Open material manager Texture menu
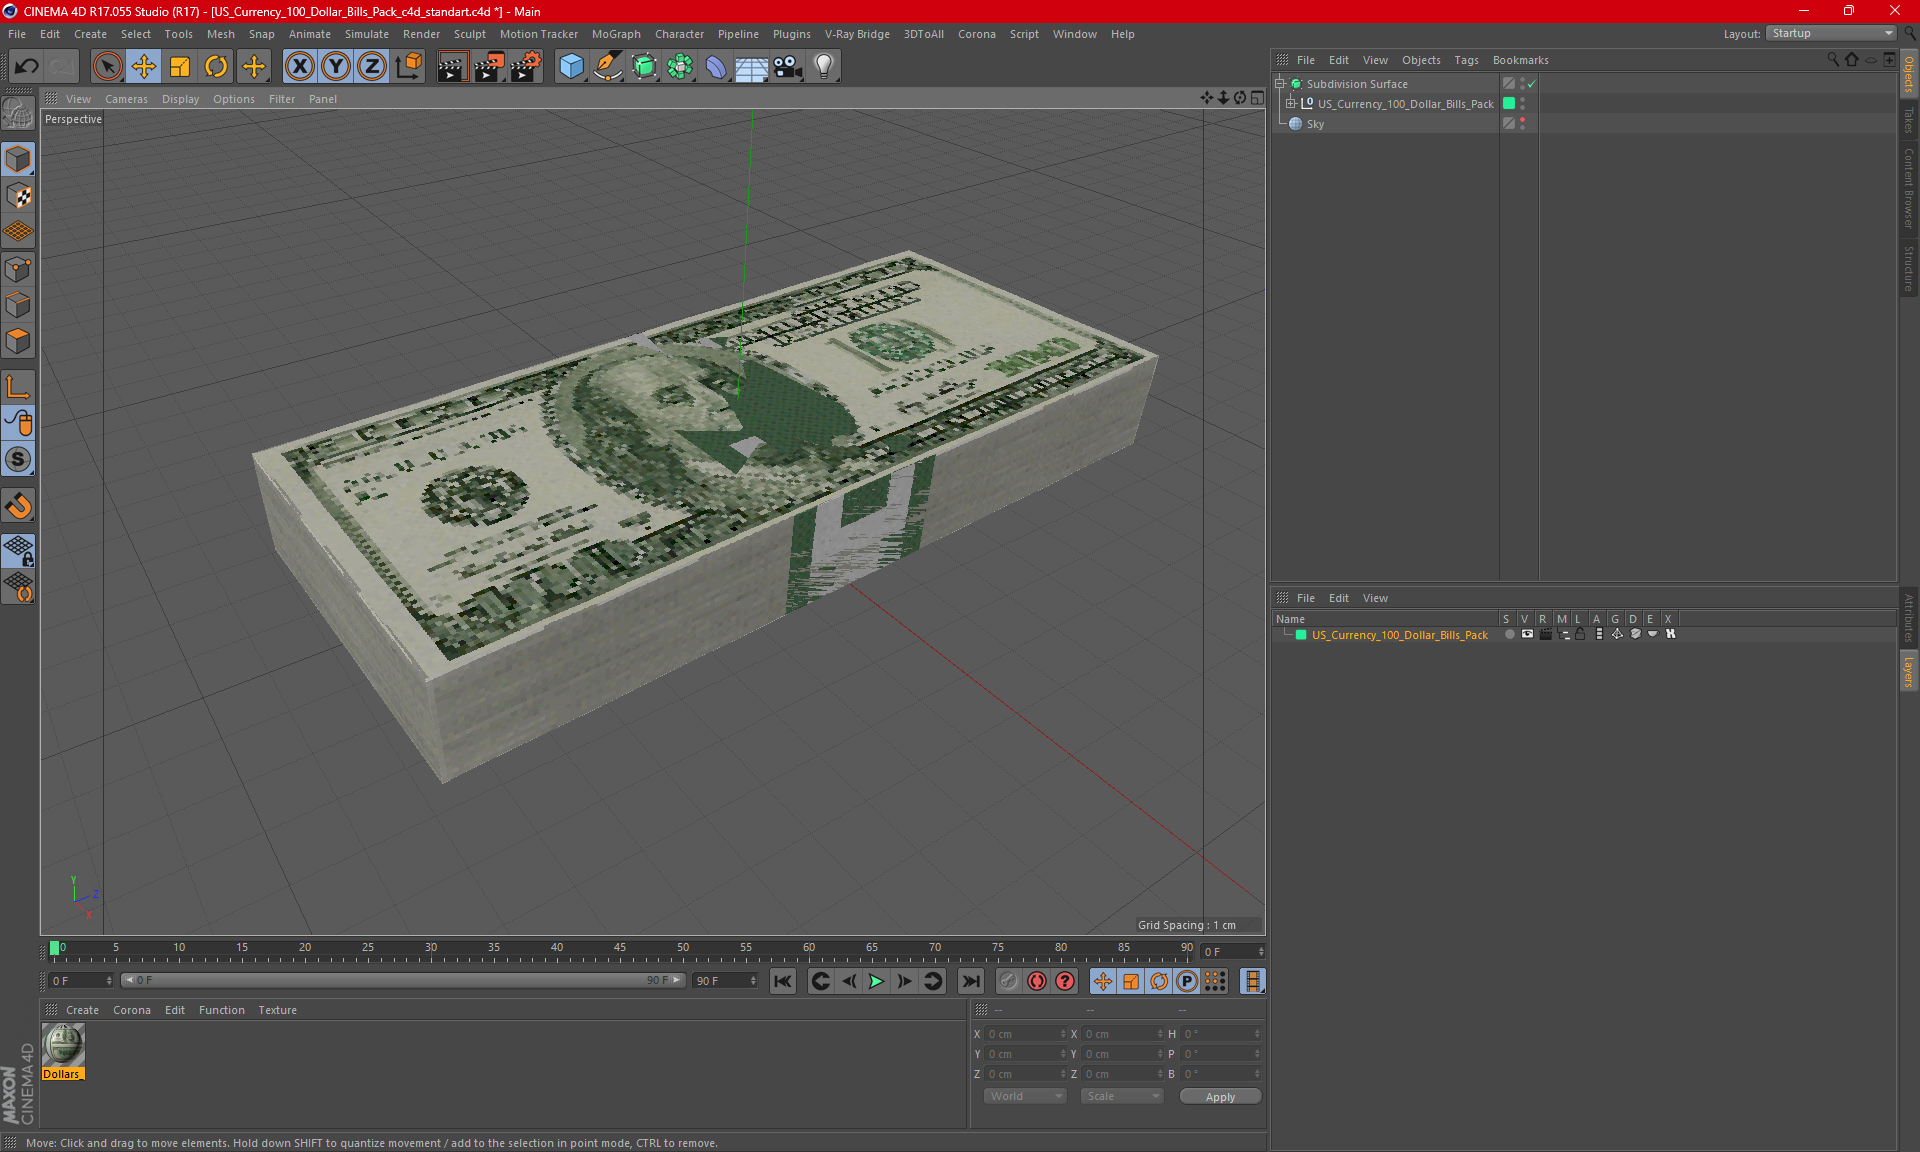Image resolution: width=1920 pixels, height=1152 pixels. (x=277, y=1010)
